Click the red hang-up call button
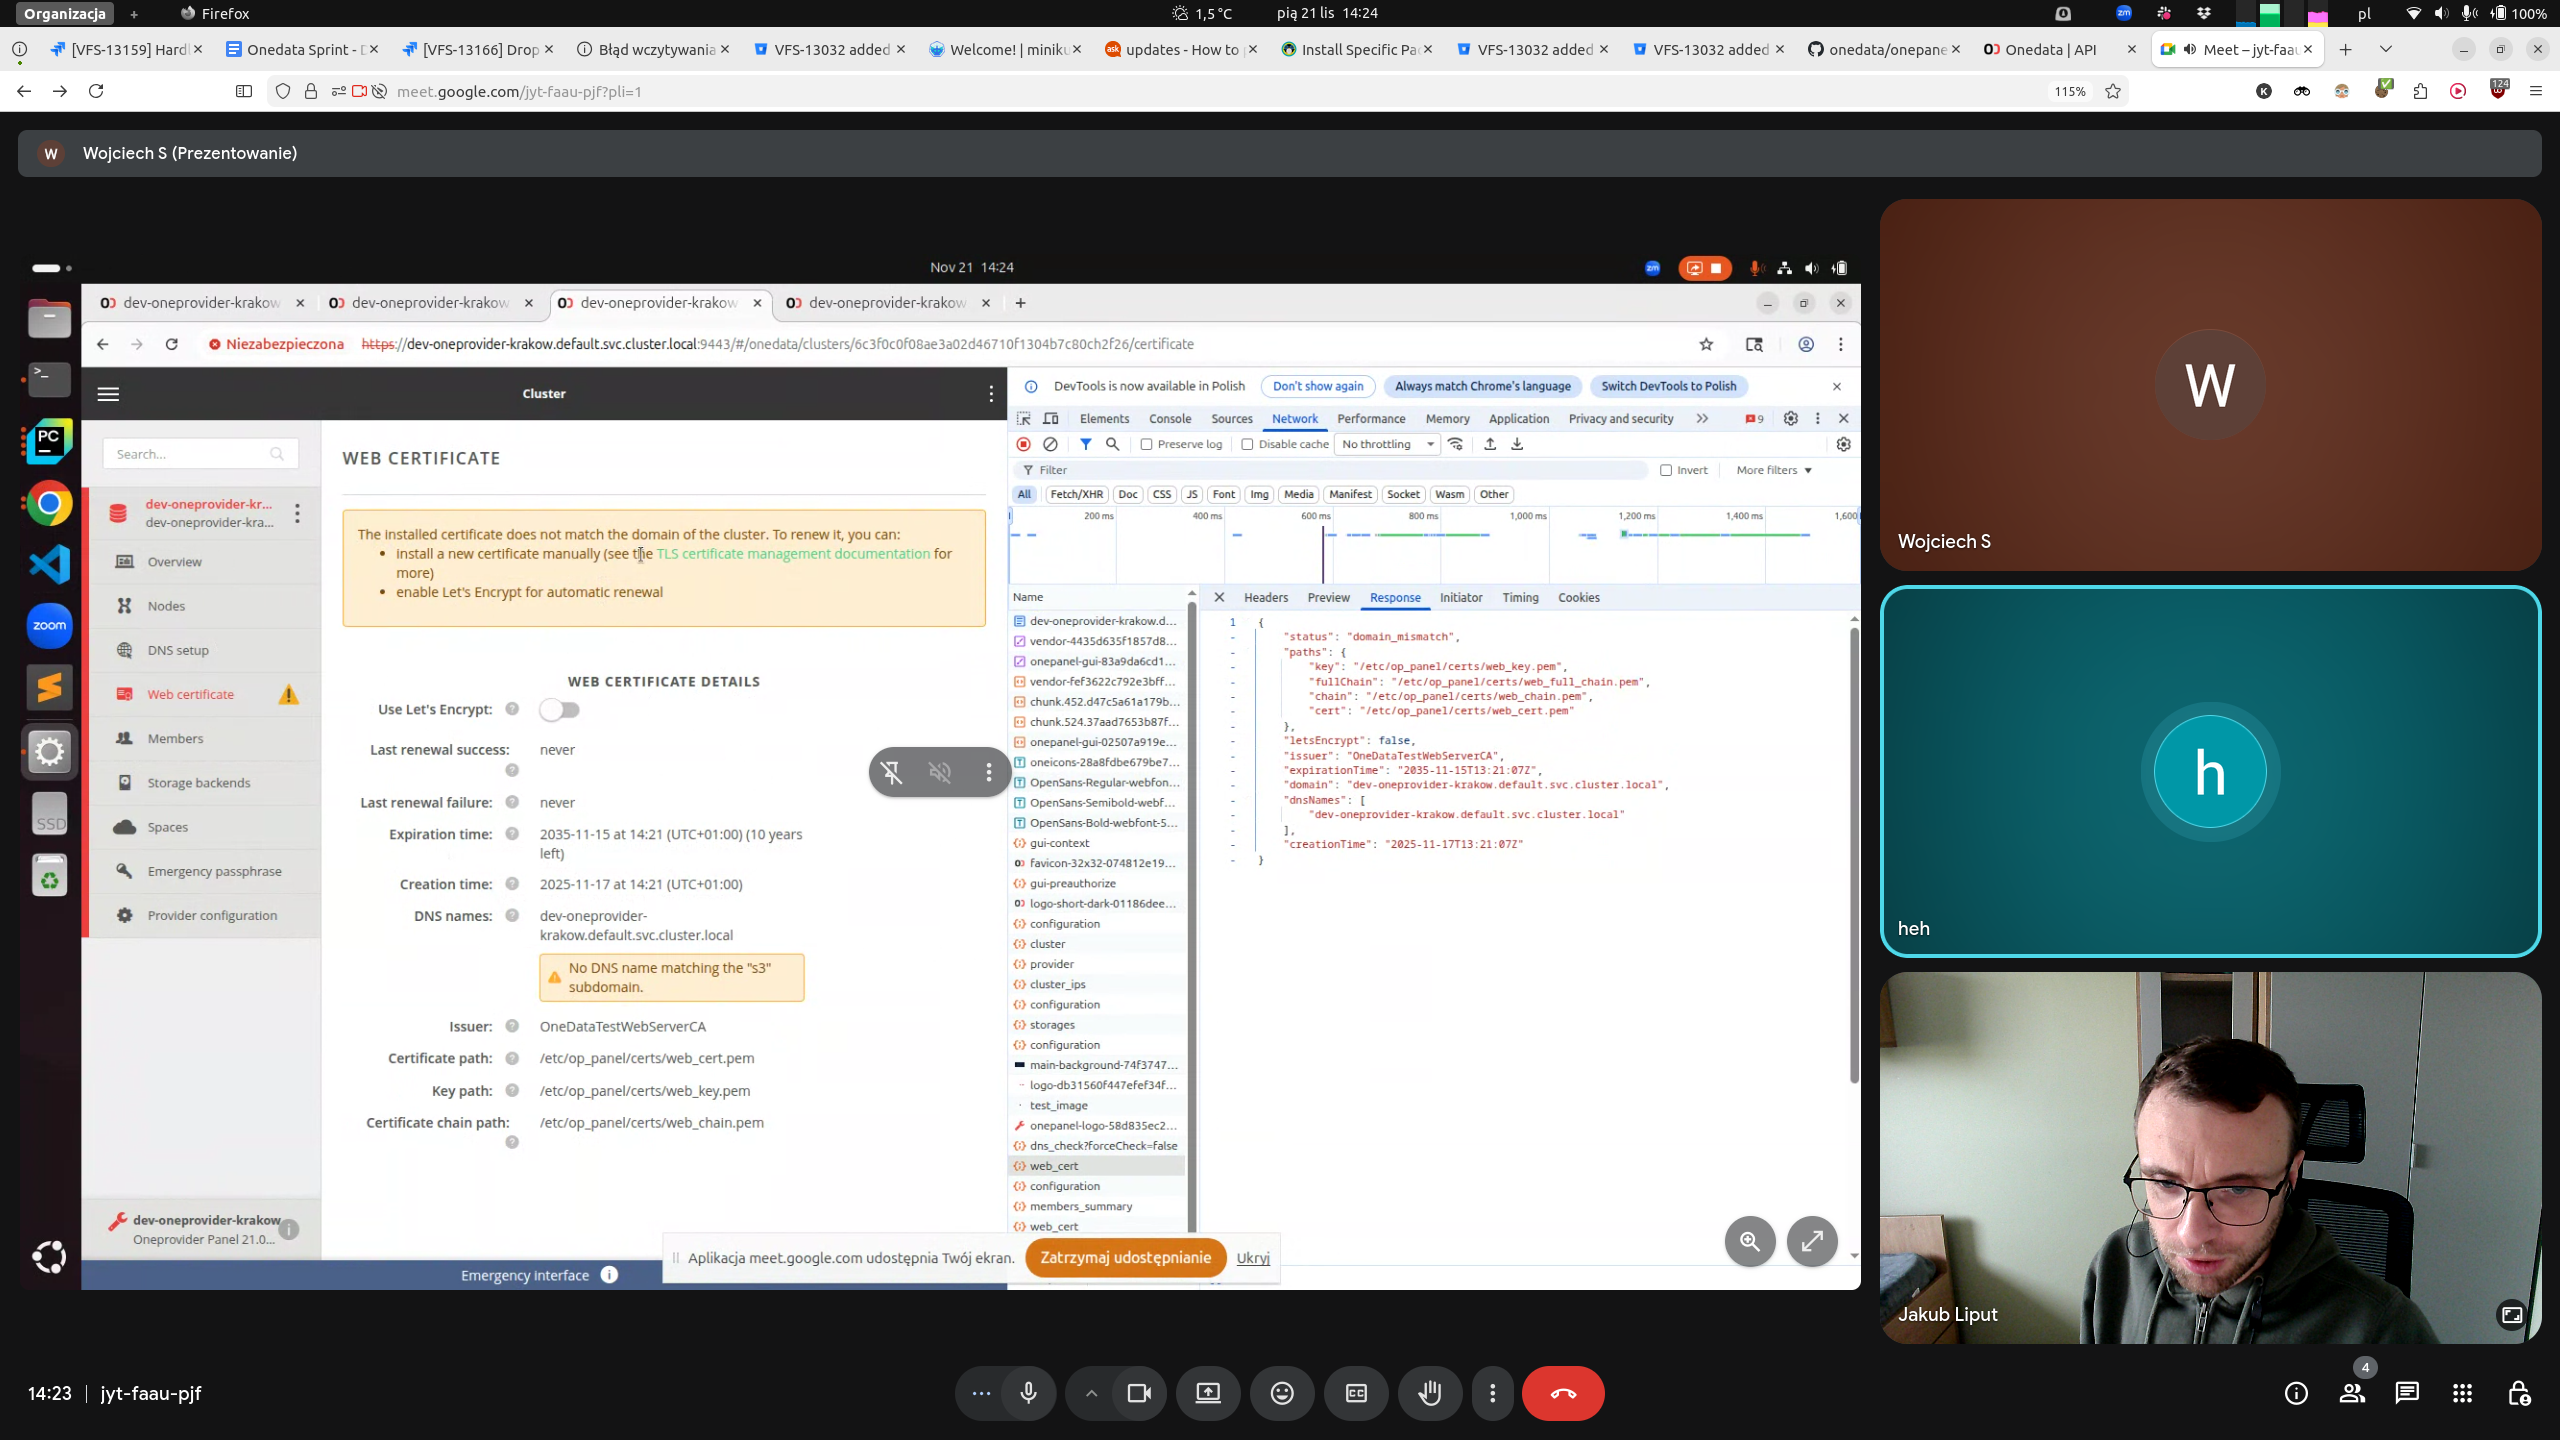This screenshot has height=1440, width=2560. (1562, 1393)
